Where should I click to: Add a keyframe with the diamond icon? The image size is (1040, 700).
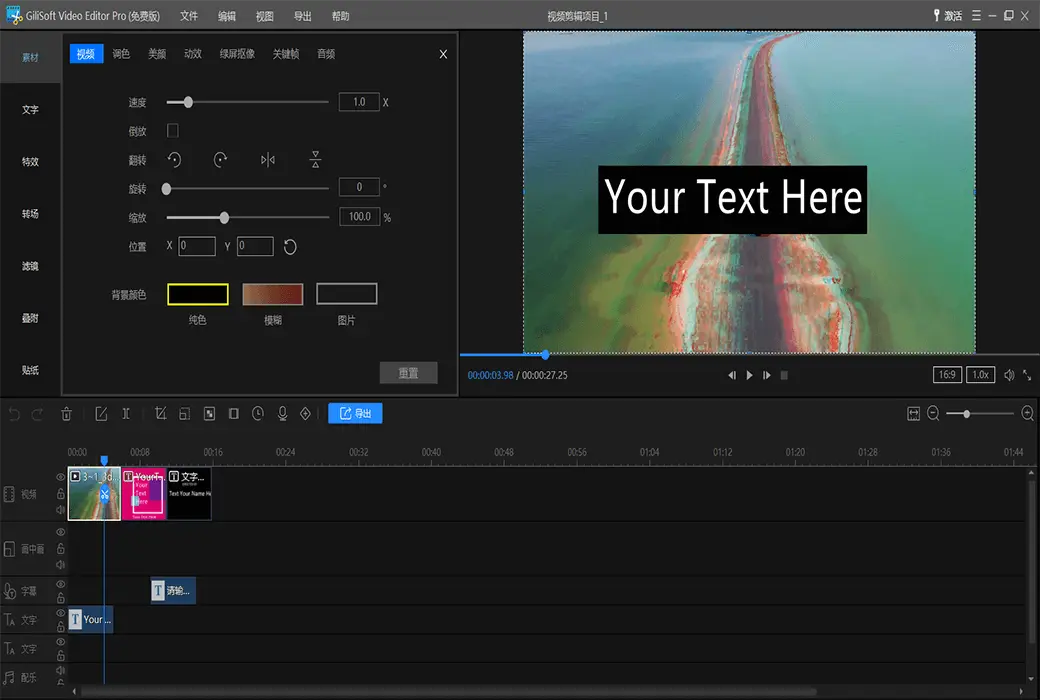(305, 414)
